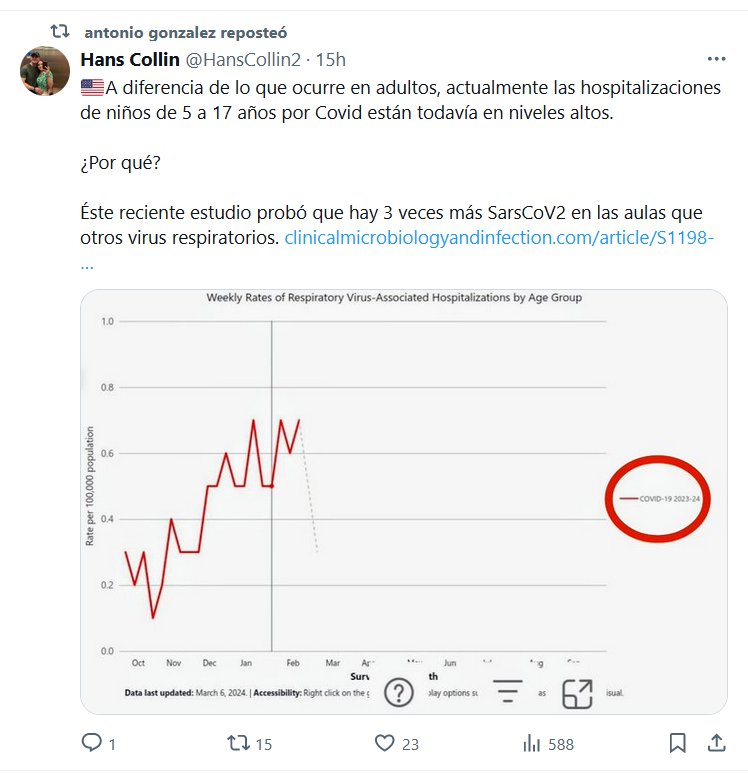Expand chart with the pop-out icon

tap(577, 694)
